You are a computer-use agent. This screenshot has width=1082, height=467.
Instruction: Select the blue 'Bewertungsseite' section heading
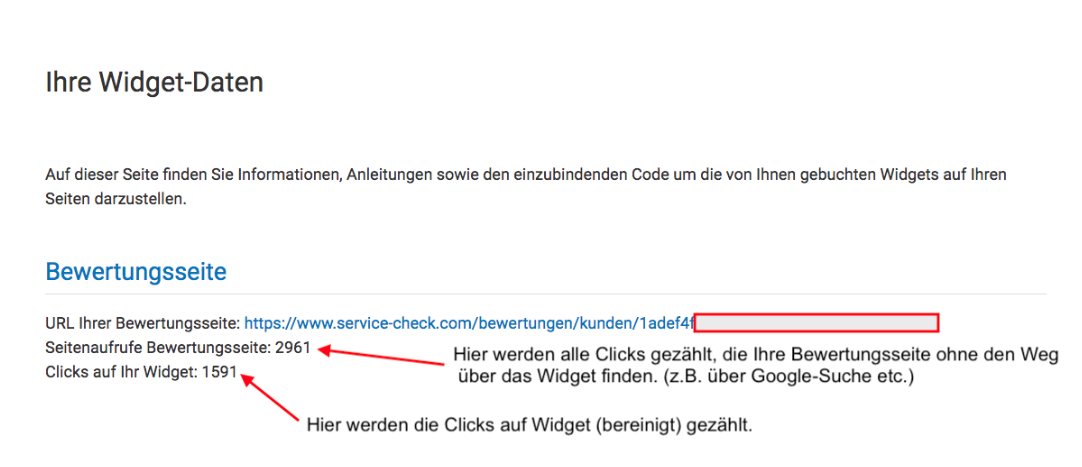(136, 272)
